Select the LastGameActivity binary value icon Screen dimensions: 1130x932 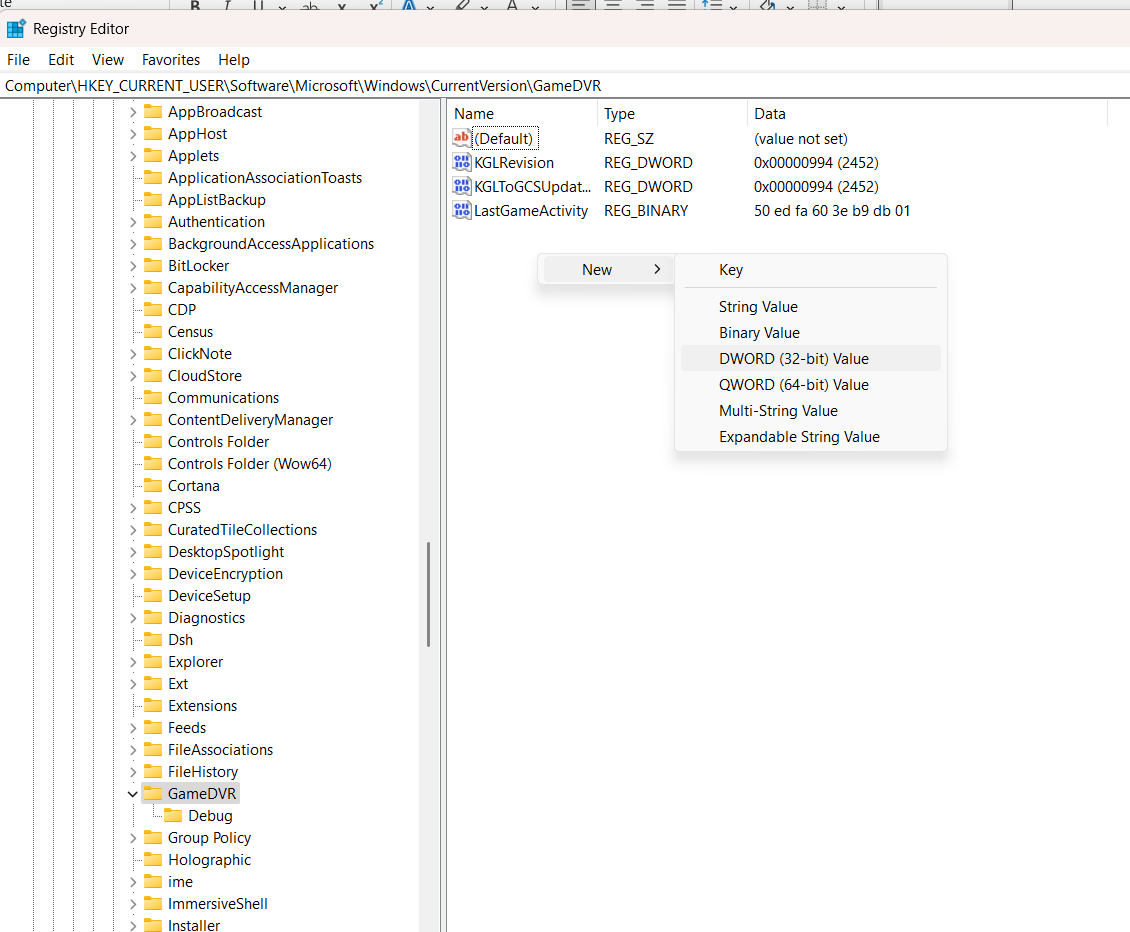461,210
